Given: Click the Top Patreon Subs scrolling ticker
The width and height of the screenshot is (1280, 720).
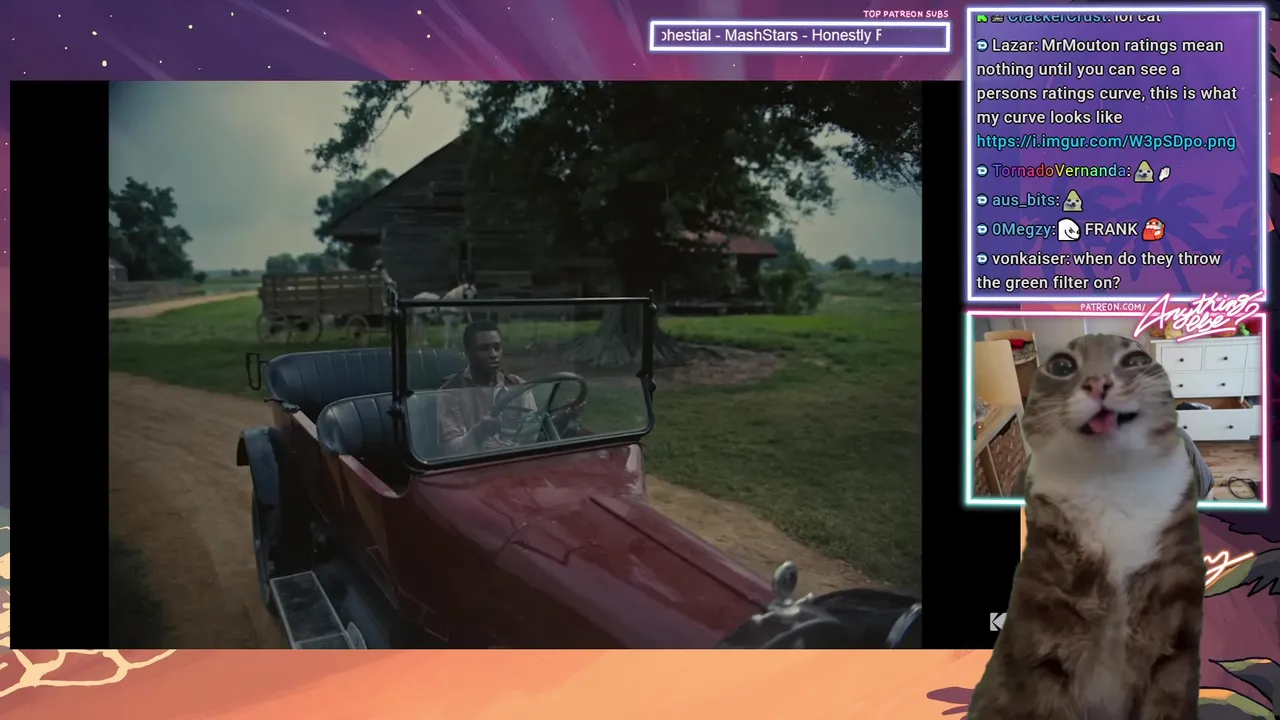Looking at the screenshot, I should pyautogui.click(x=799, y=36).
